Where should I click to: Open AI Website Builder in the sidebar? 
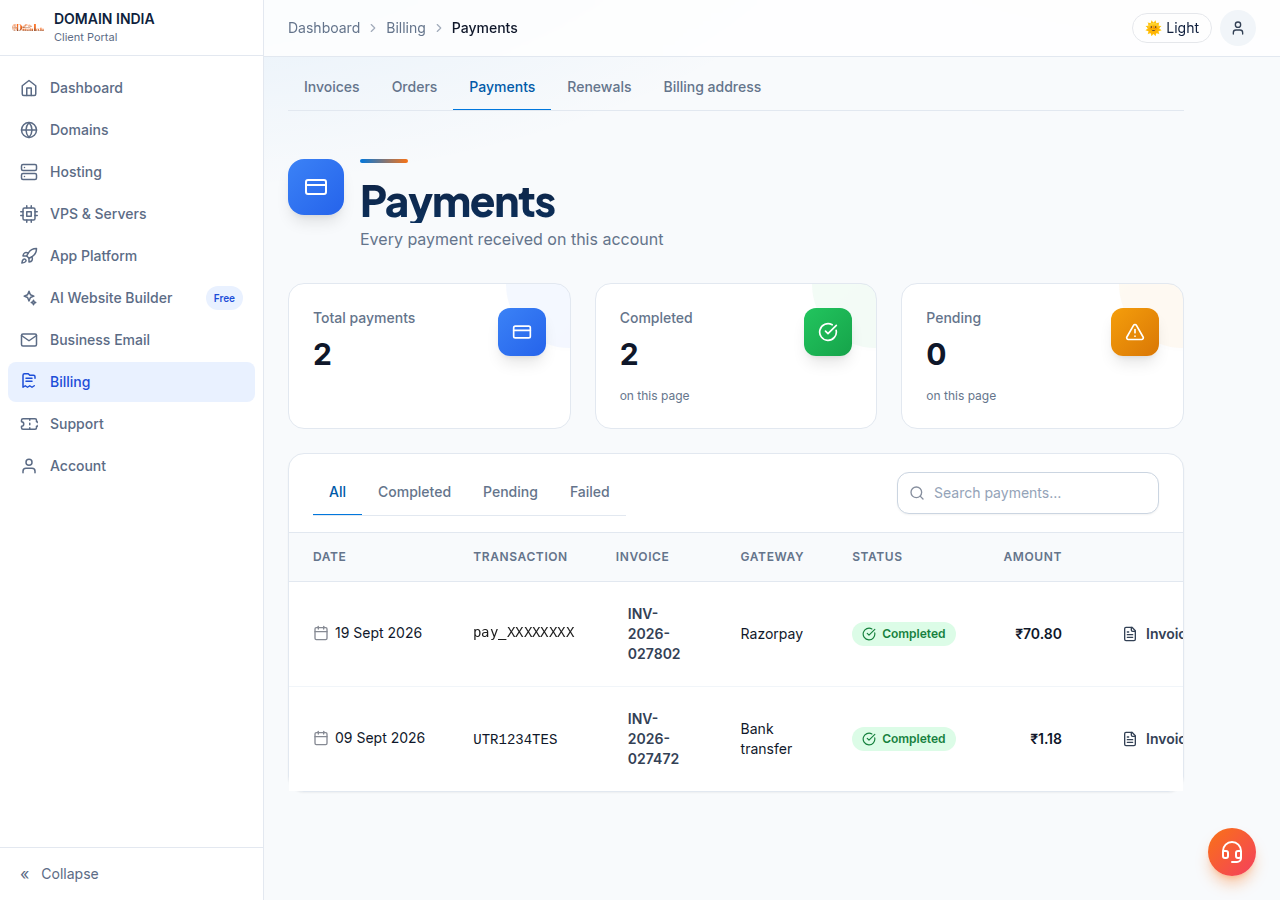click(131, 298)
